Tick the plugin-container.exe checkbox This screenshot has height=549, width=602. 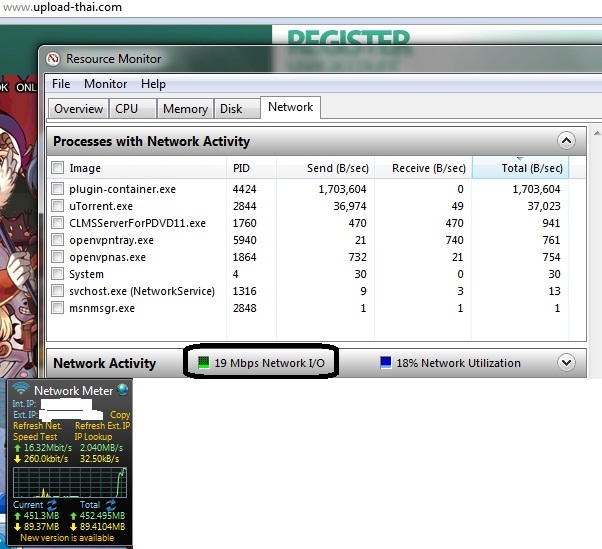pos(58,188)
